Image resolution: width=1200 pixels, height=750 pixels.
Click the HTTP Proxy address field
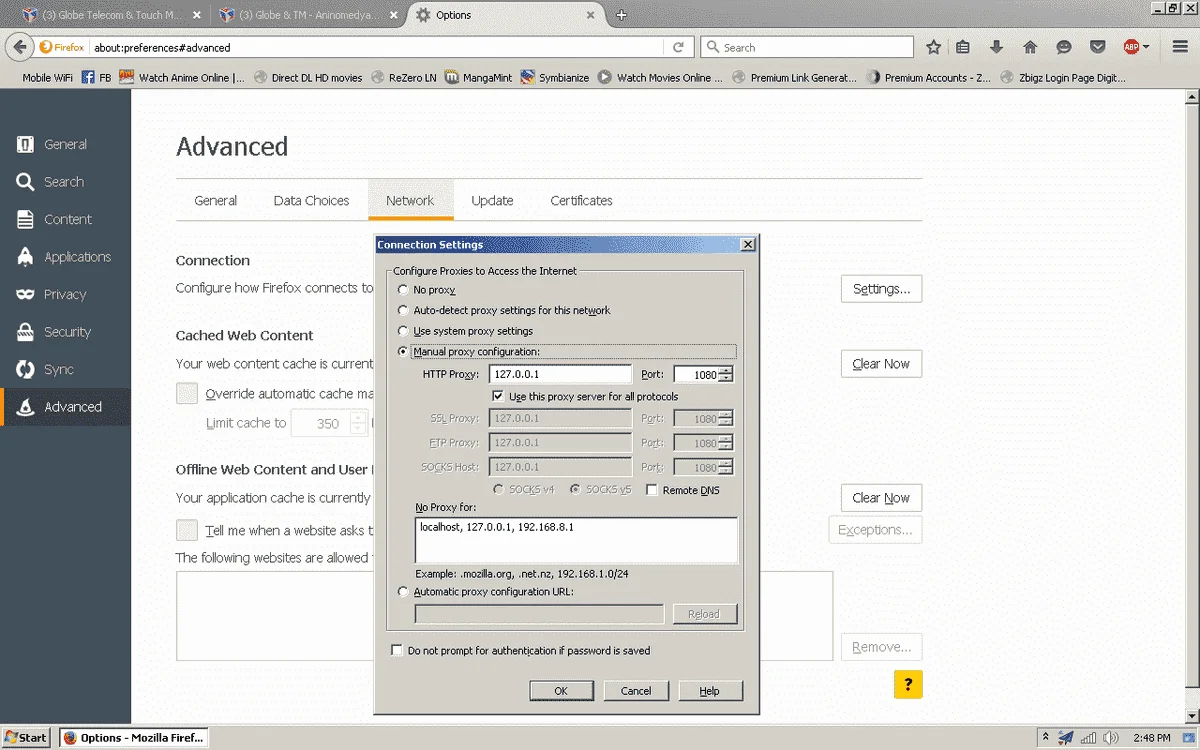pos(560,374)
